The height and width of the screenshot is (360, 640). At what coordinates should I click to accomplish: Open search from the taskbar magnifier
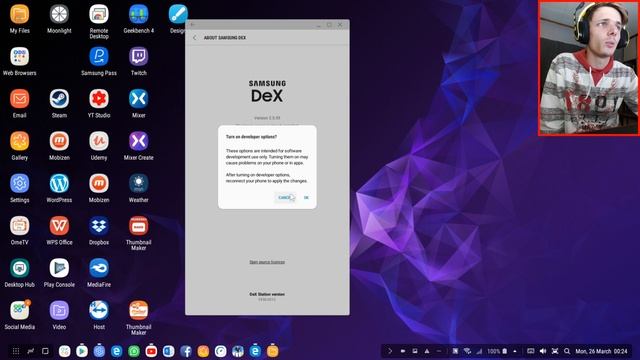click(x=567, y=351)
